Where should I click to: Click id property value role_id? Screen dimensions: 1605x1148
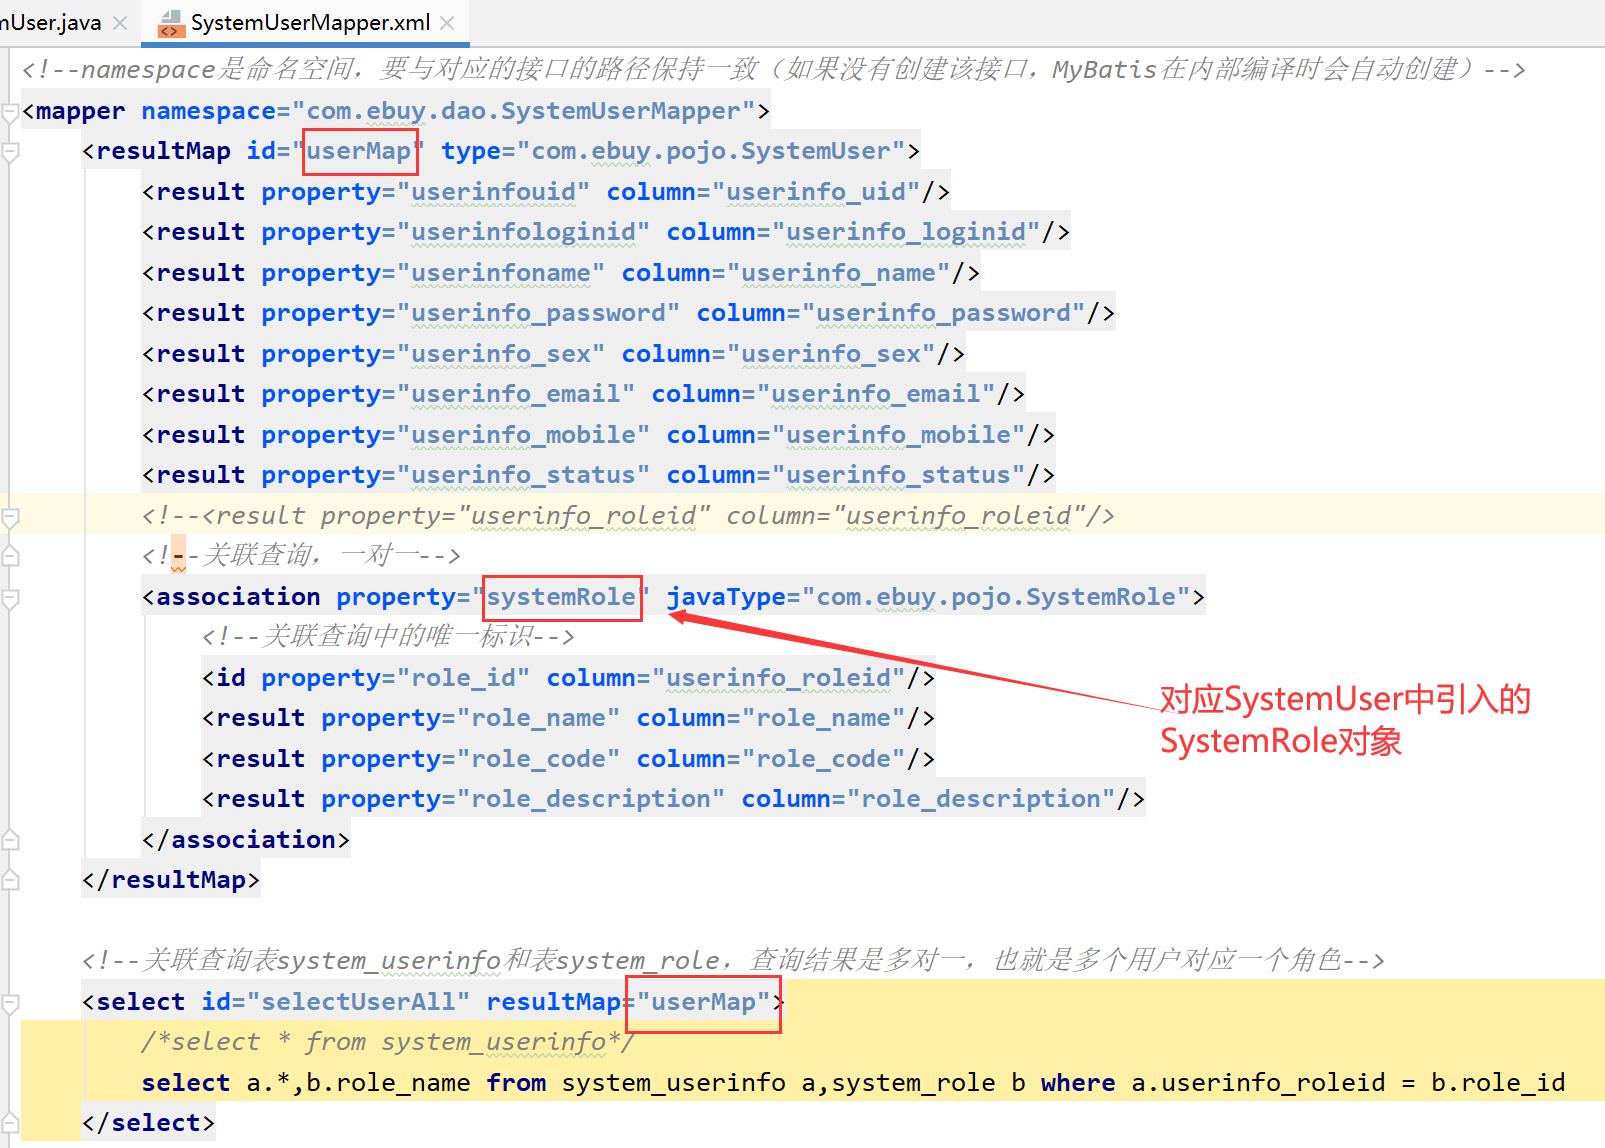[463, 678]
